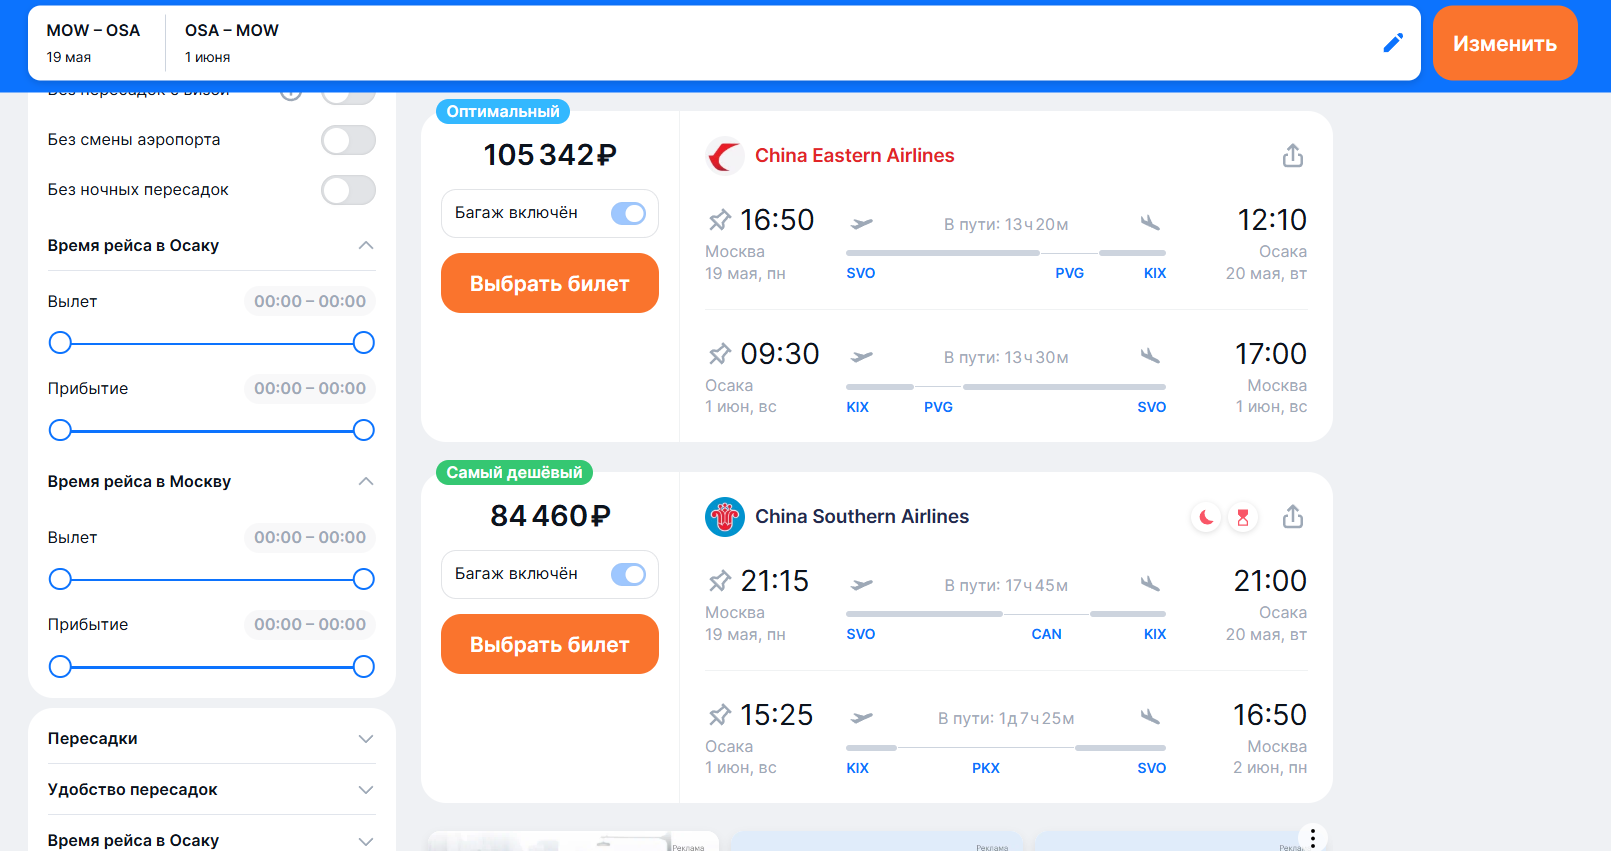Toggle baggage included for 105 342₽ ticket
Screen dimensions: 1611x851
point(629,213)
